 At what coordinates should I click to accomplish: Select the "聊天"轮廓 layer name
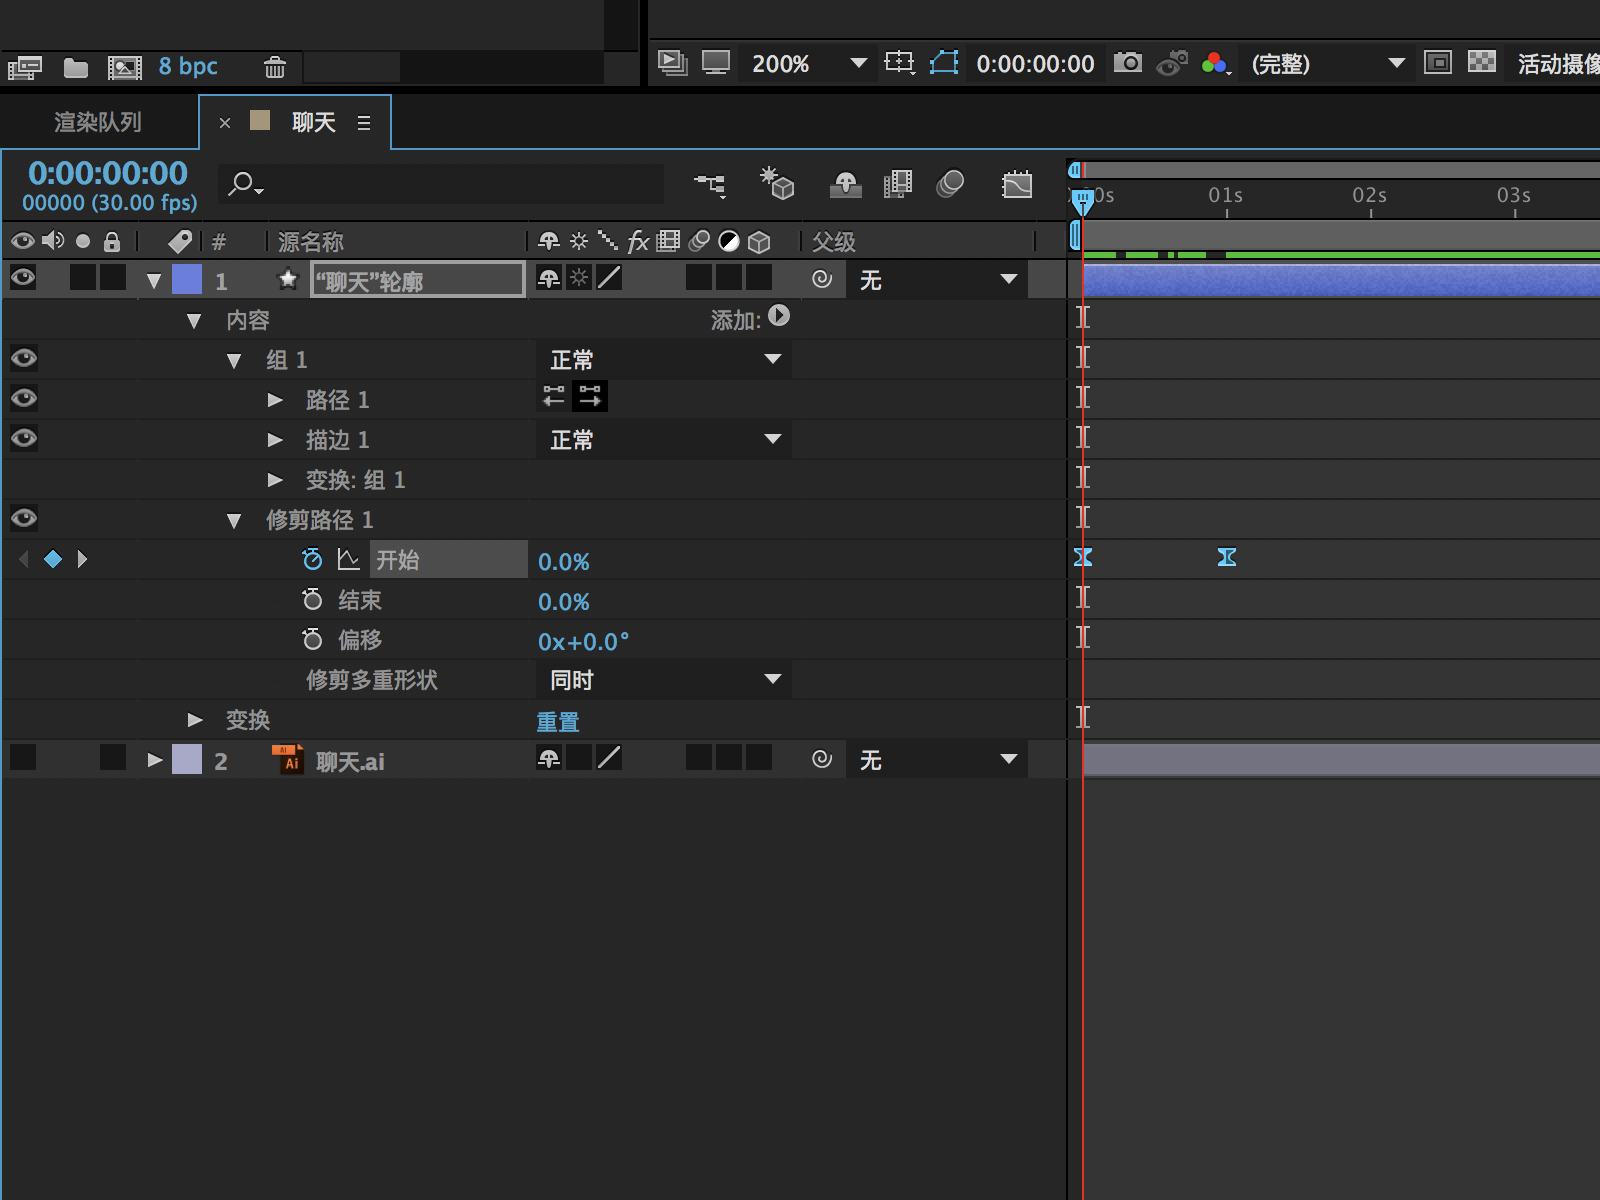tap(418, 281)
